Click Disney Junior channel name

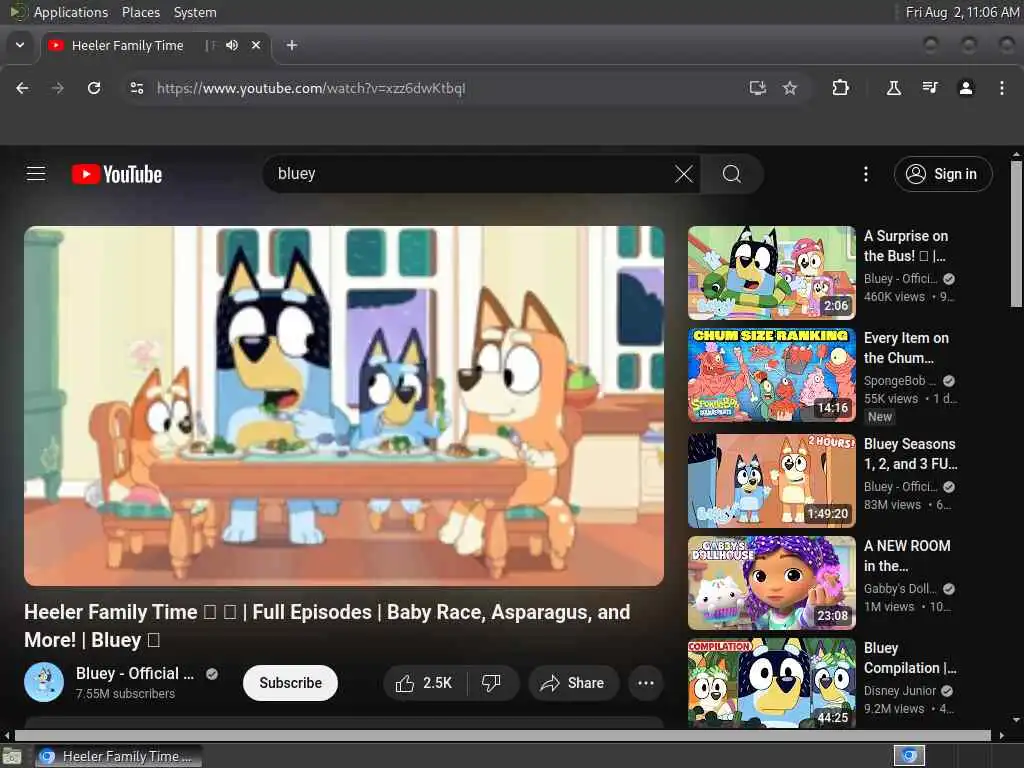900,690
